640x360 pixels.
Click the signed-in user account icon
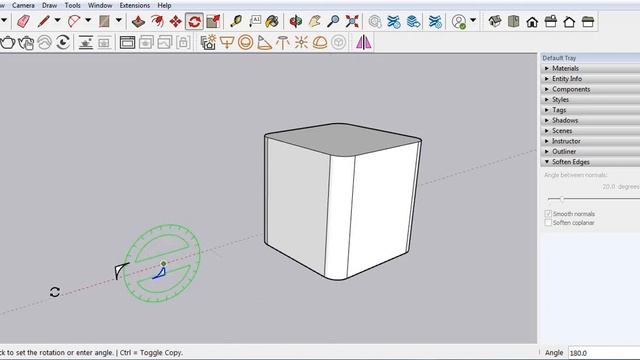pyautogui.click(x=459, y=22)
